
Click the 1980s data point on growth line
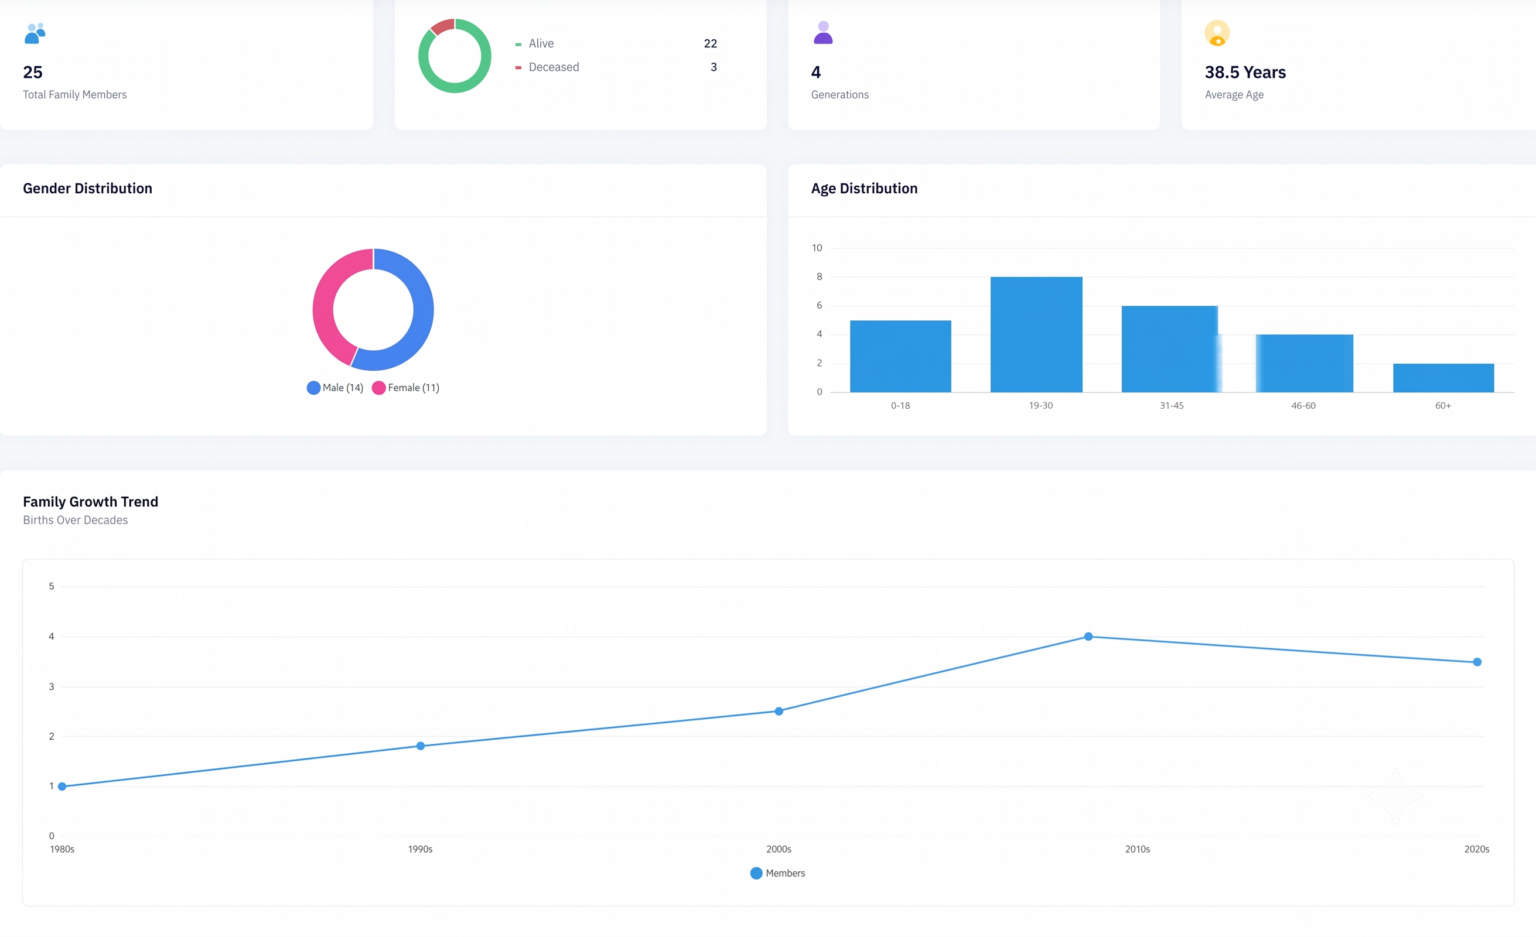point(62,787)
